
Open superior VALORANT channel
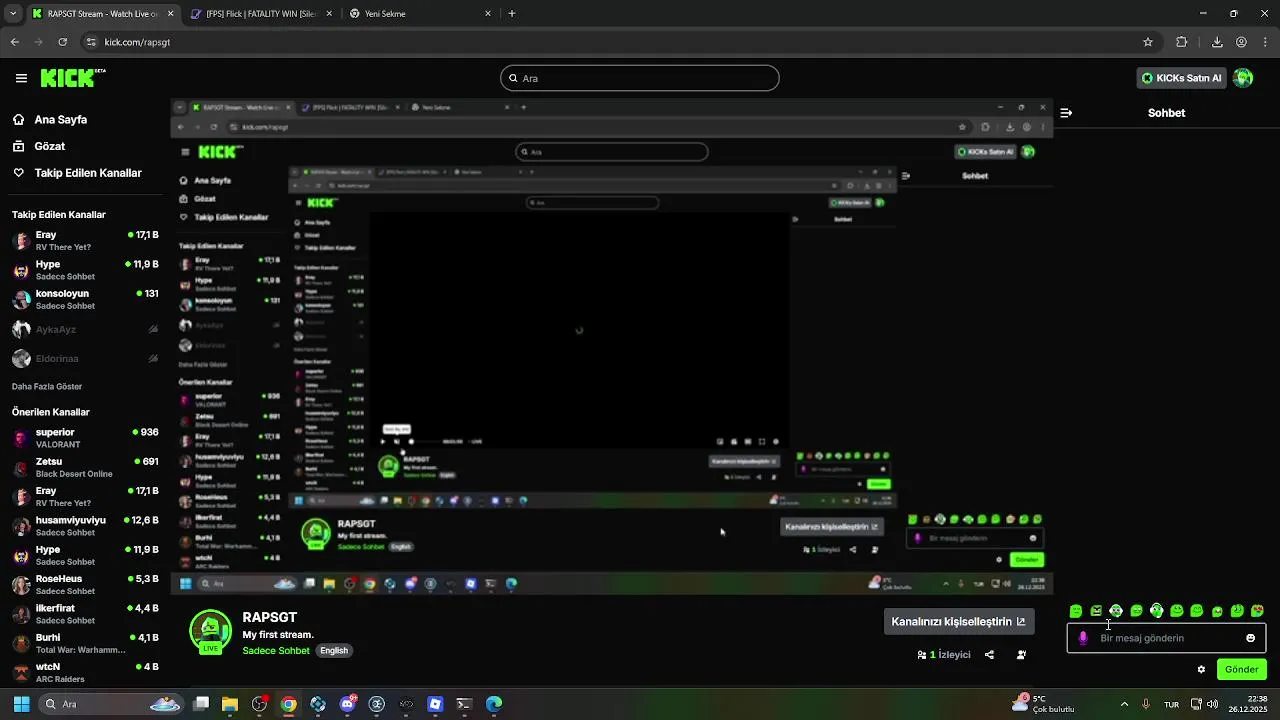(x=85, y=438)
